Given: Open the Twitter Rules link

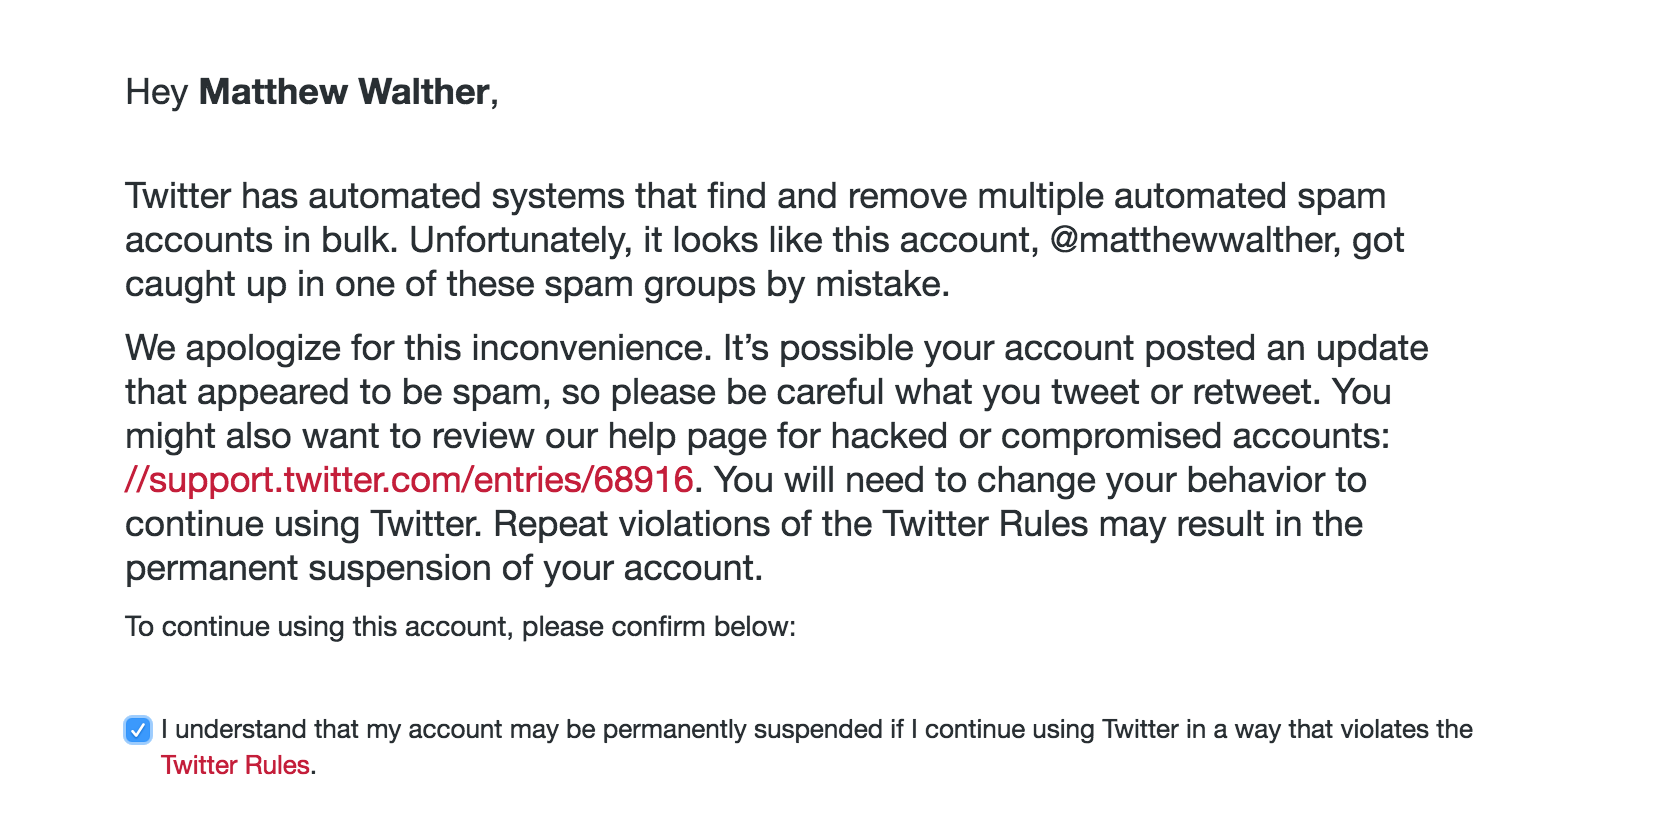Looking at the screenshot, I should pos(235,765).
